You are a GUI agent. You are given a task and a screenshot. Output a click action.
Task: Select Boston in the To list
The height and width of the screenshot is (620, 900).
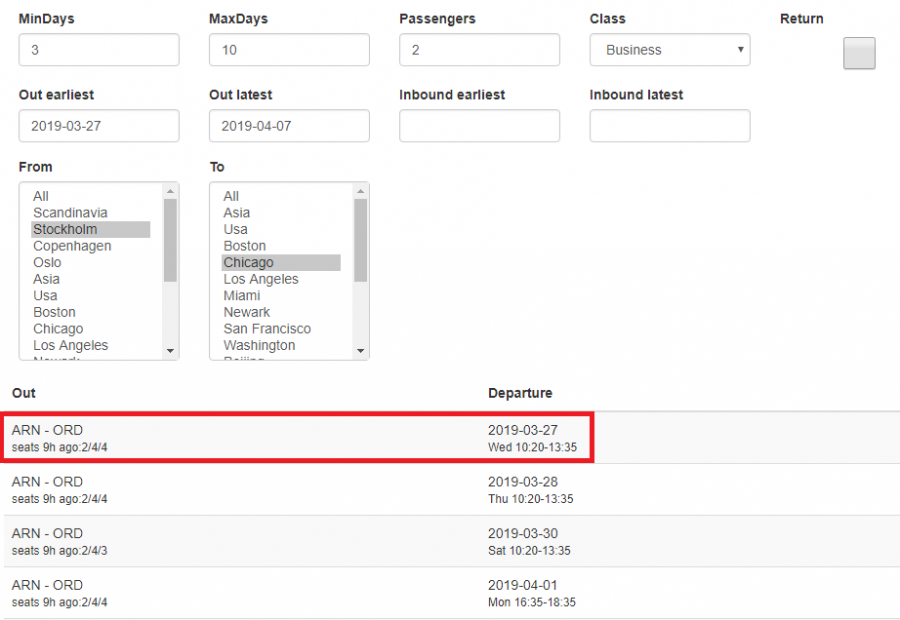245,246
